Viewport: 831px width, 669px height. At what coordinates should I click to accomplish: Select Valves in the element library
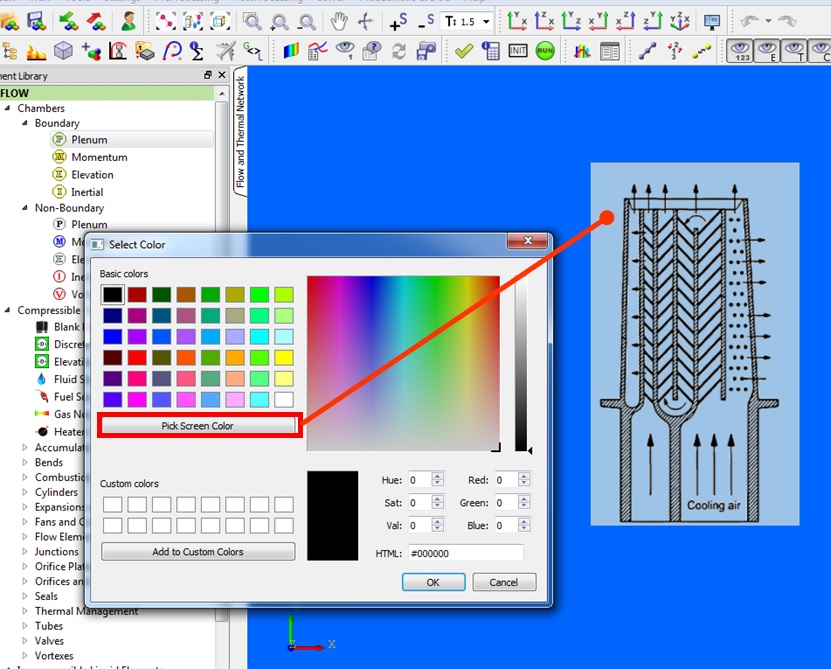pos(49,641)
